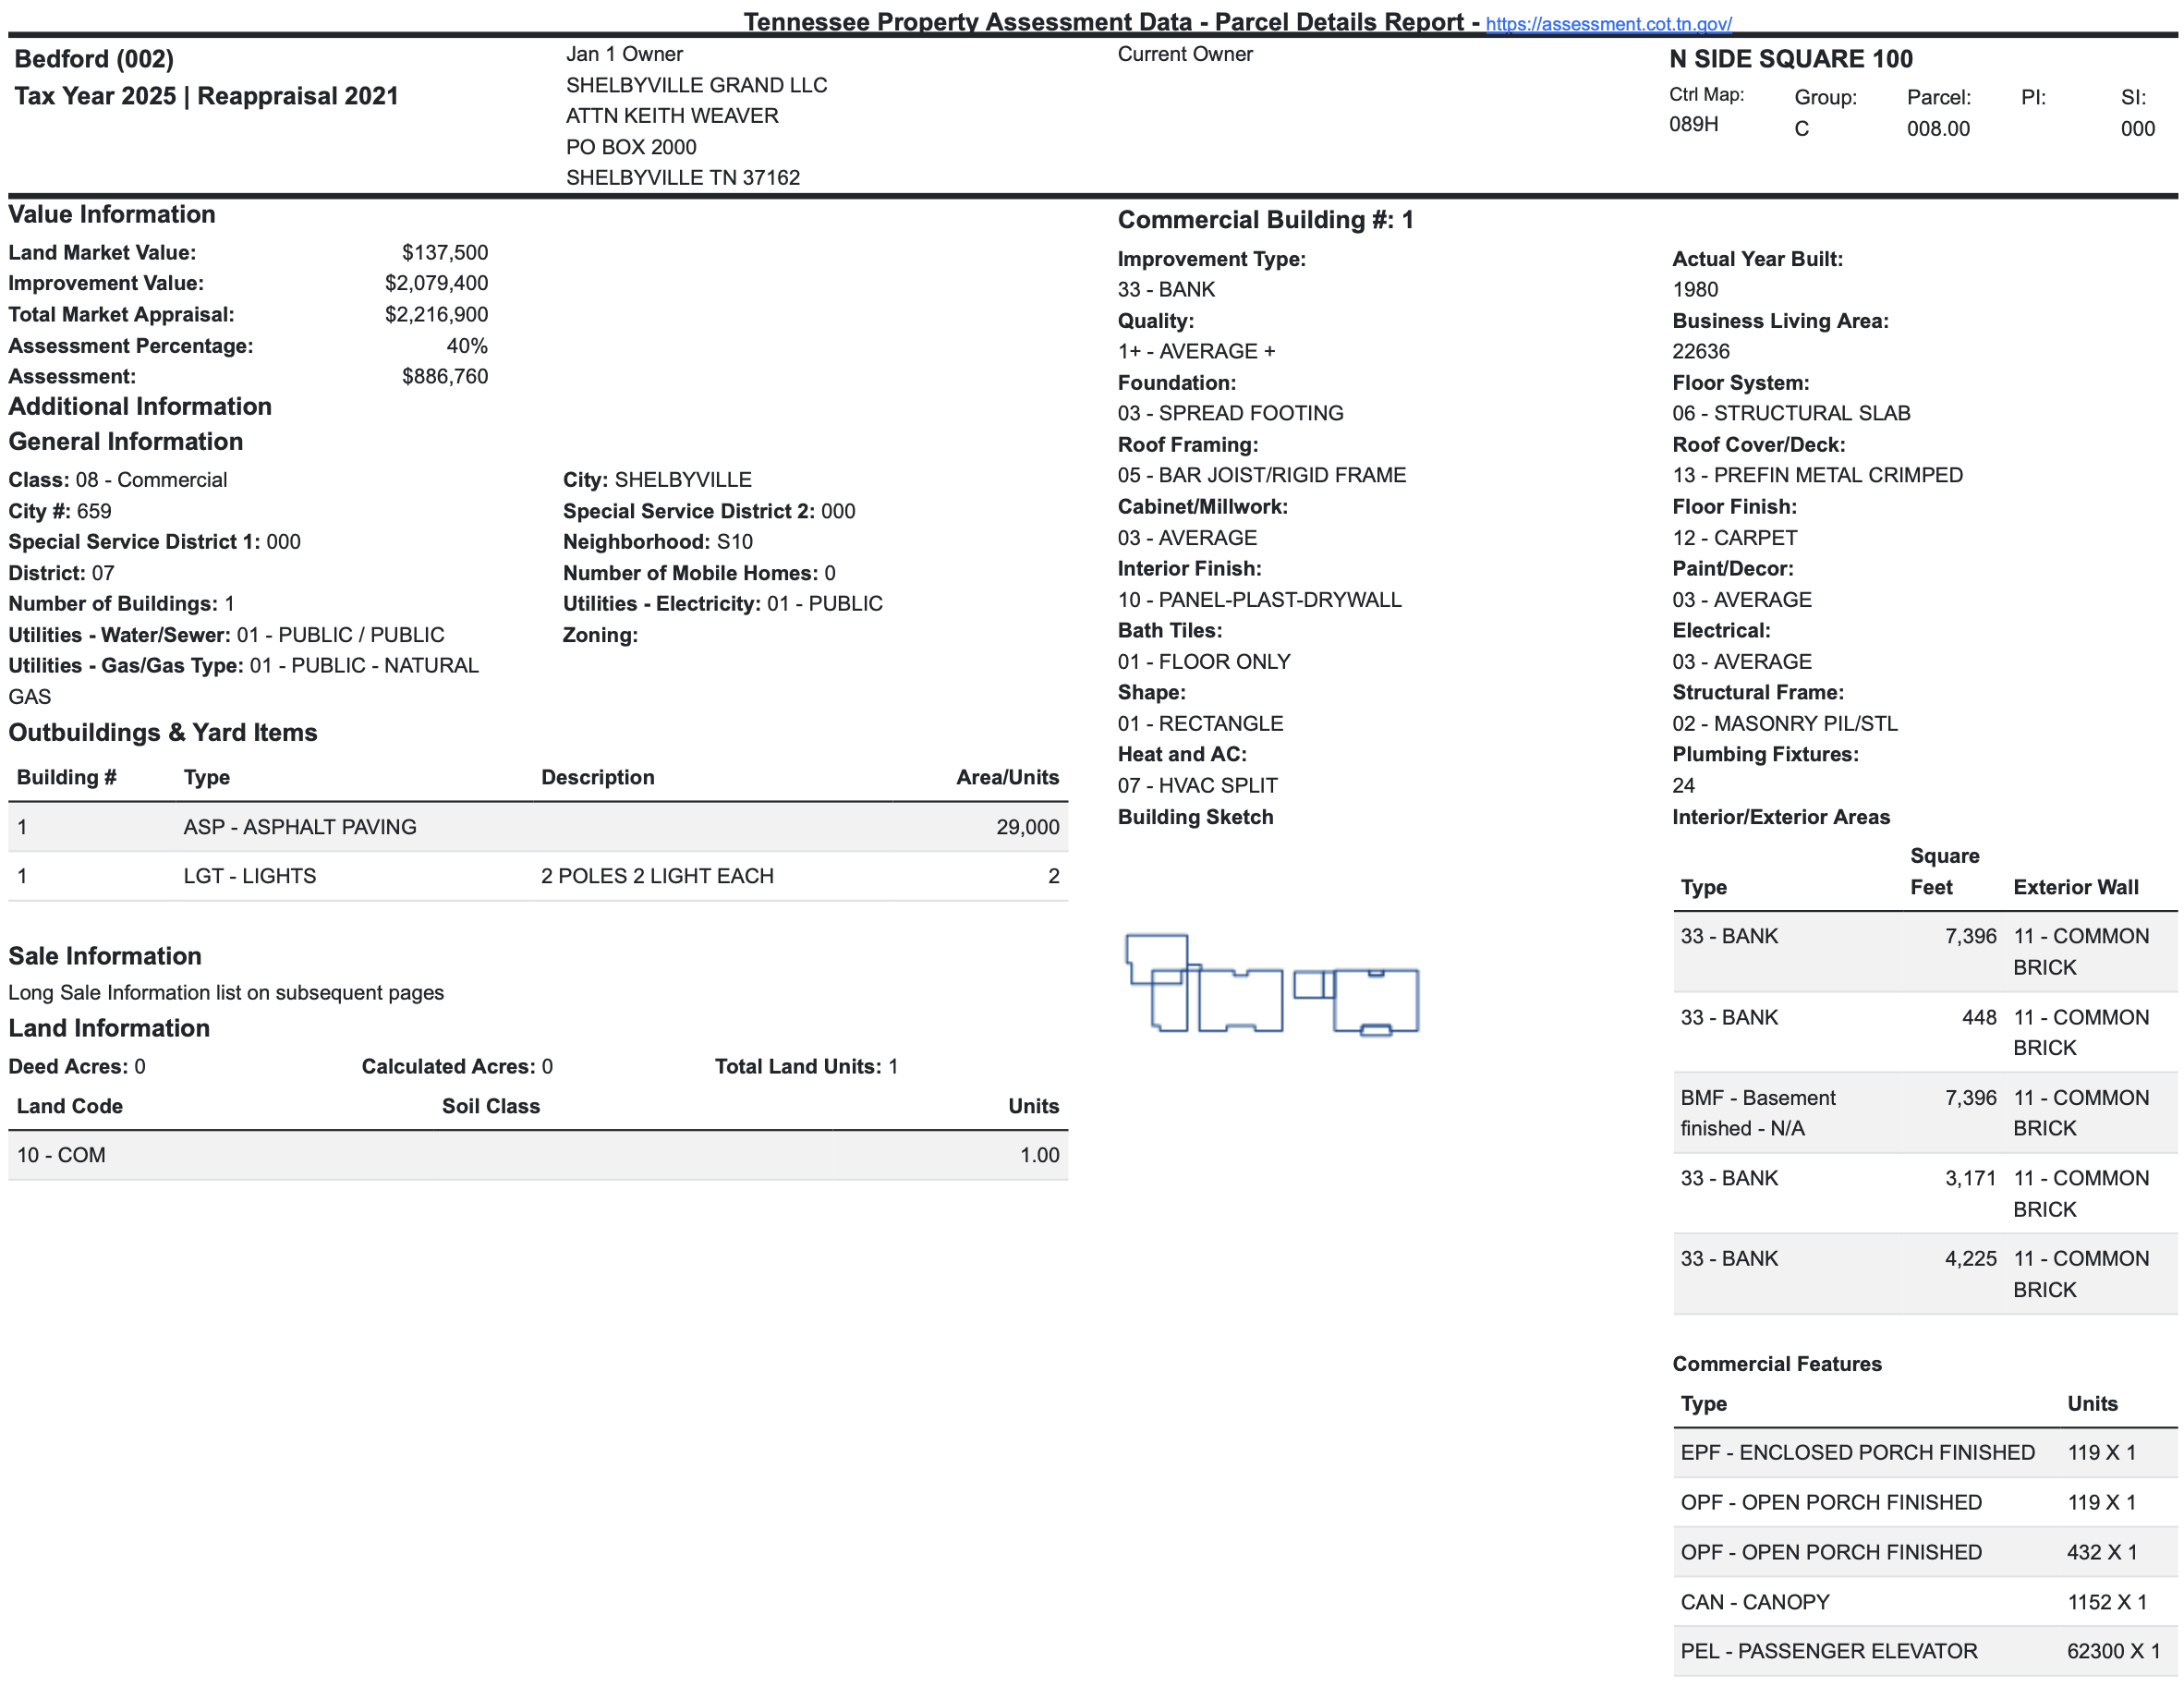This screenshot has width=2184, height=1687.
Task: Click the building sketch thumbnail
Action: tap(1271, 984)
